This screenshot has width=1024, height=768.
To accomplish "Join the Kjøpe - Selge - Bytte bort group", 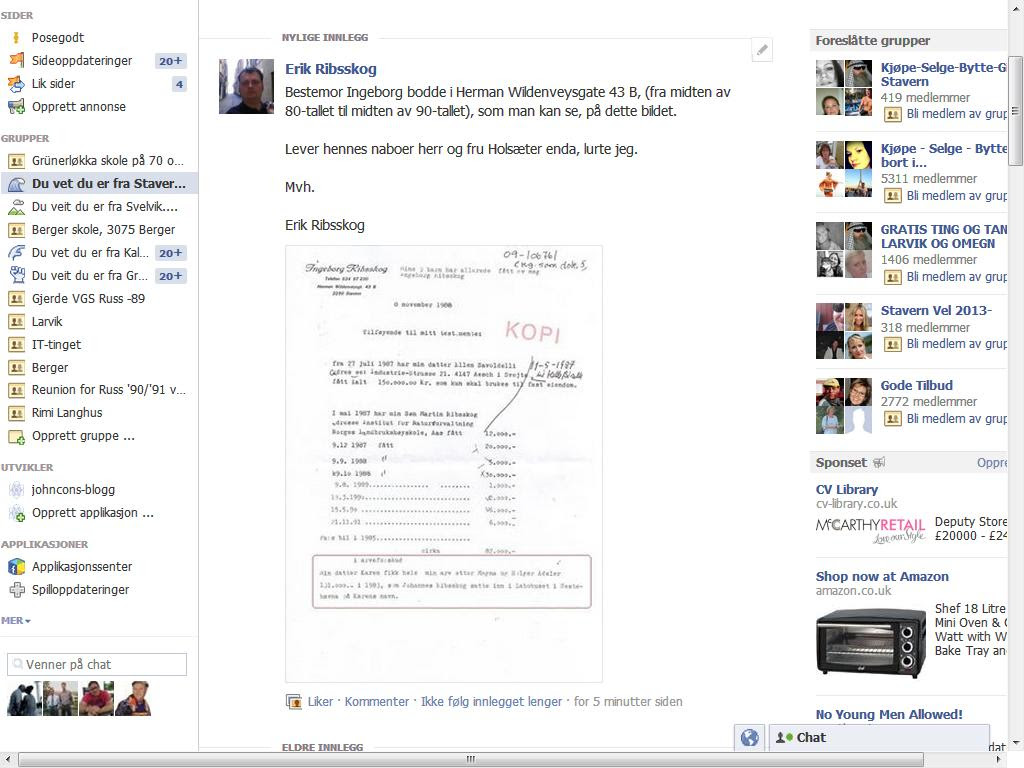I will tap(956, 195).
